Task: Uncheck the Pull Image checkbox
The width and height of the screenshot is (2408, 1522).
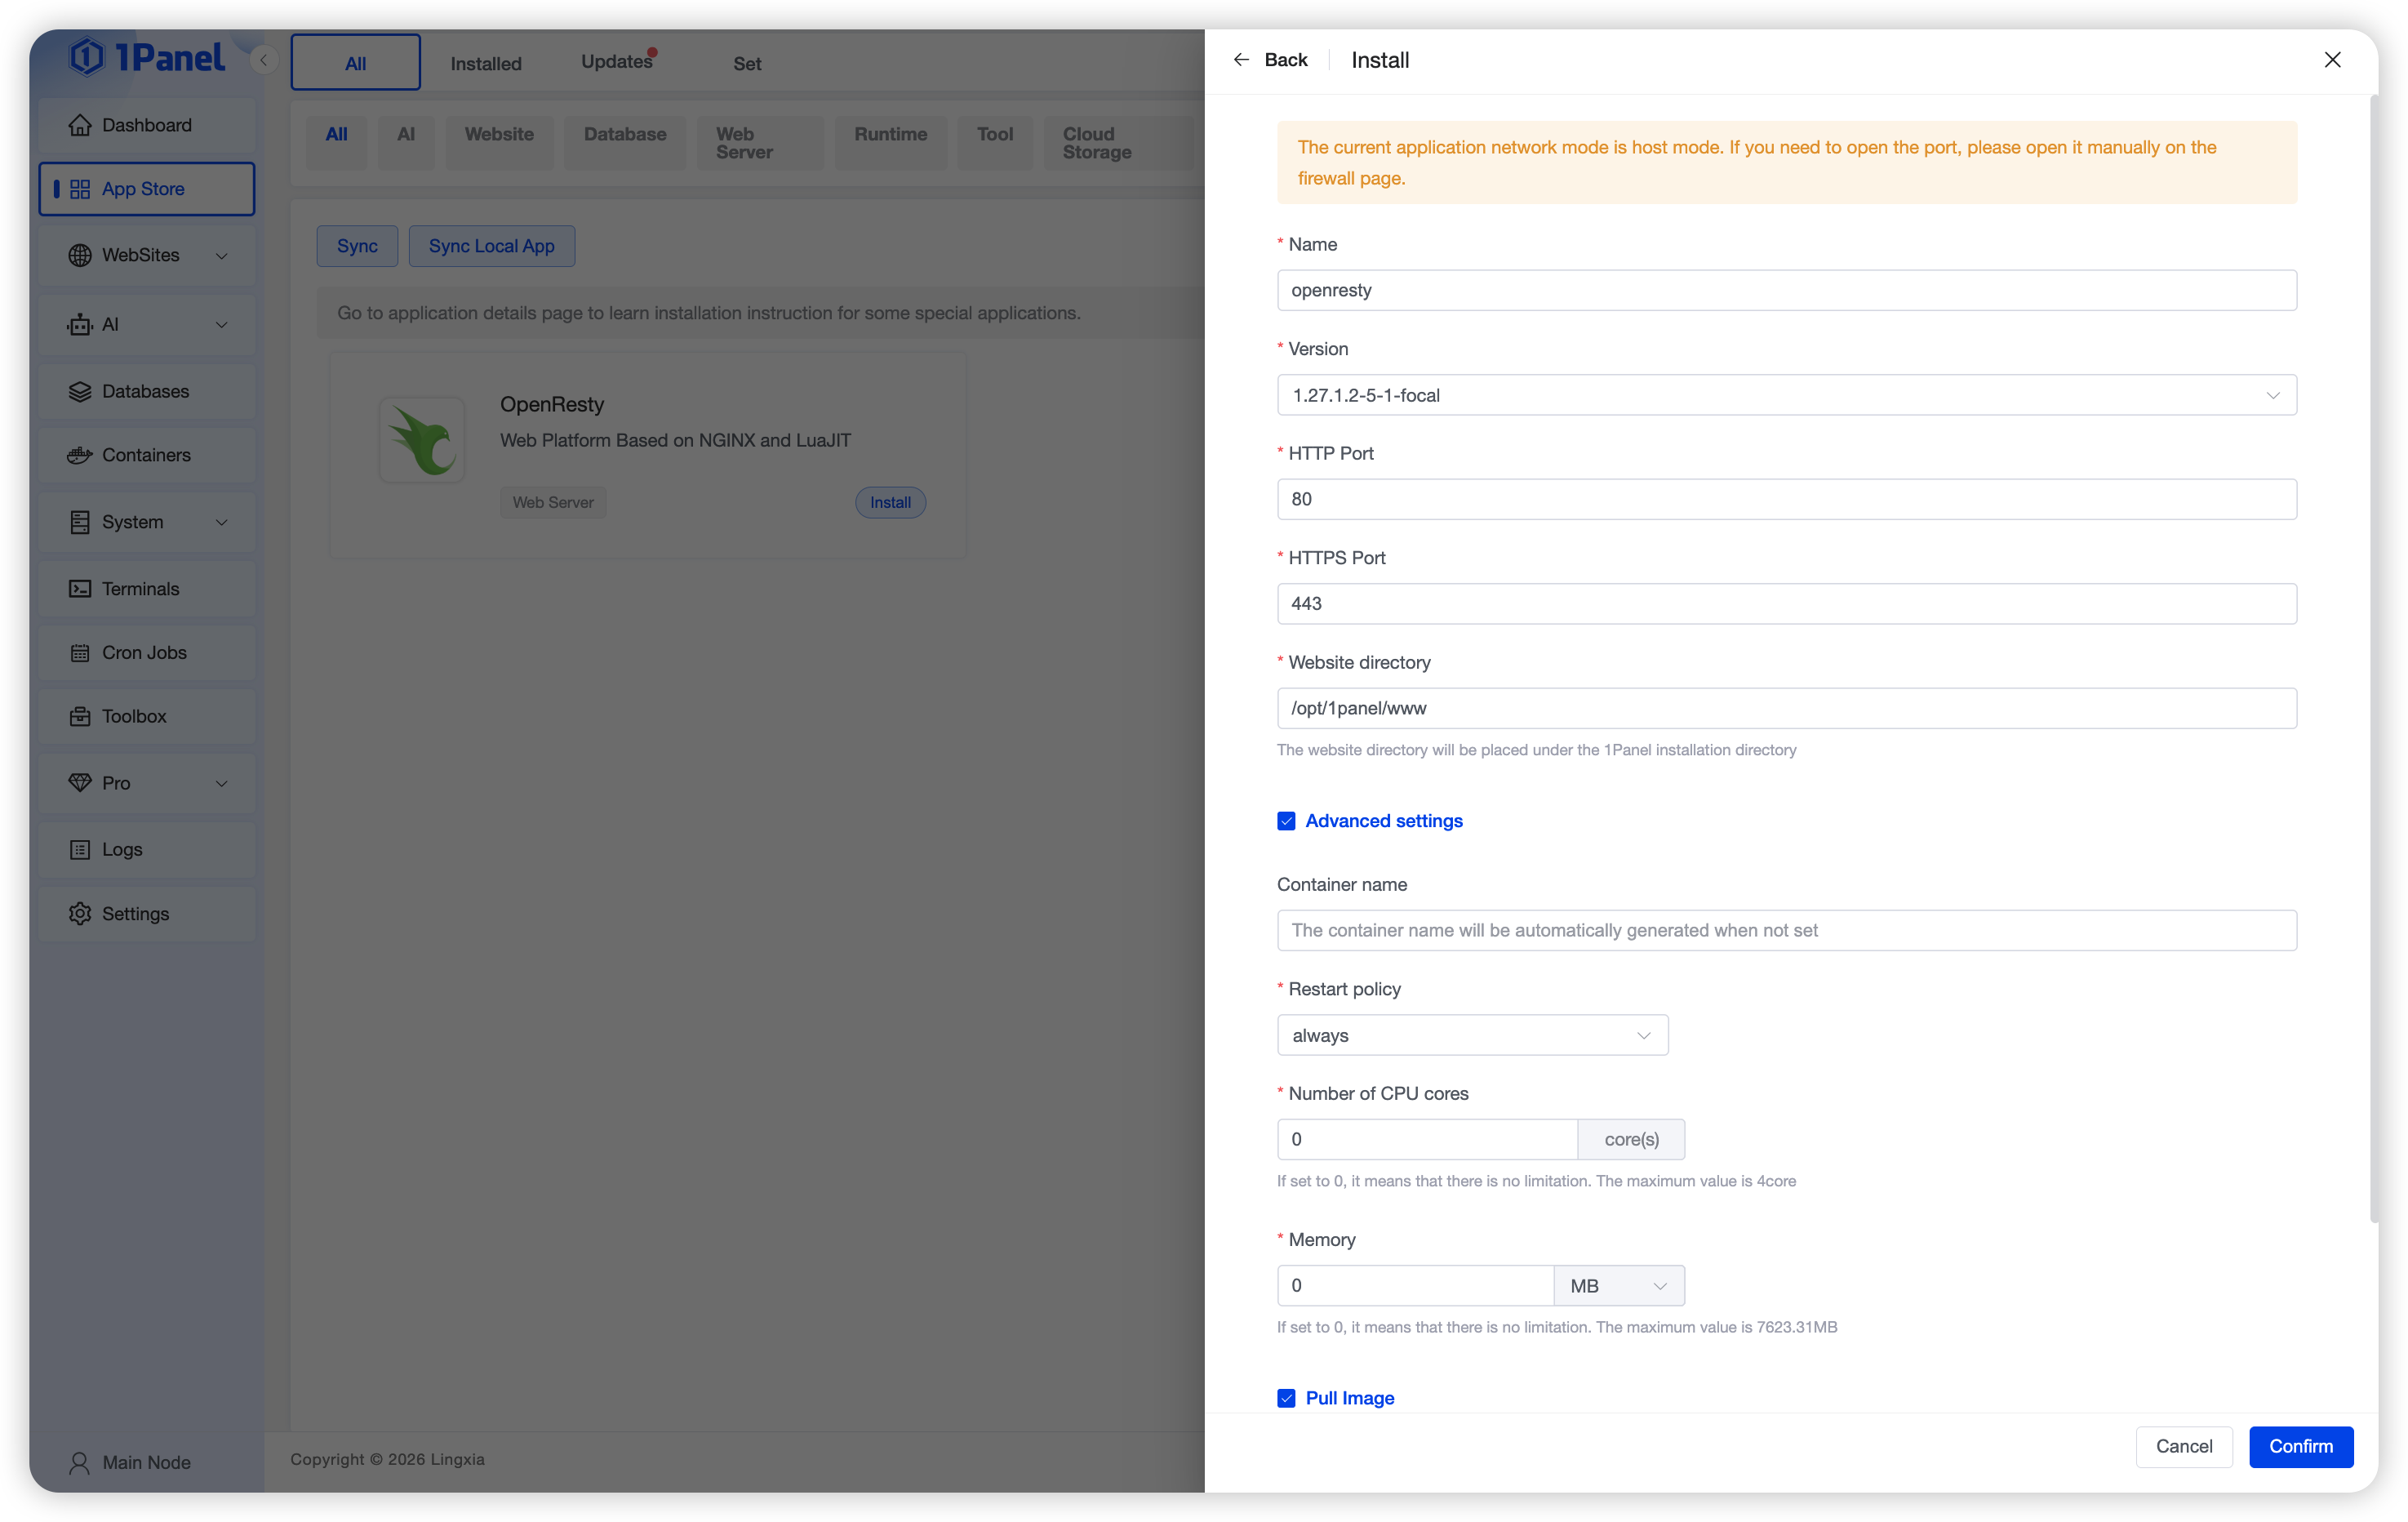Action: click(x=1286, y=1398)
